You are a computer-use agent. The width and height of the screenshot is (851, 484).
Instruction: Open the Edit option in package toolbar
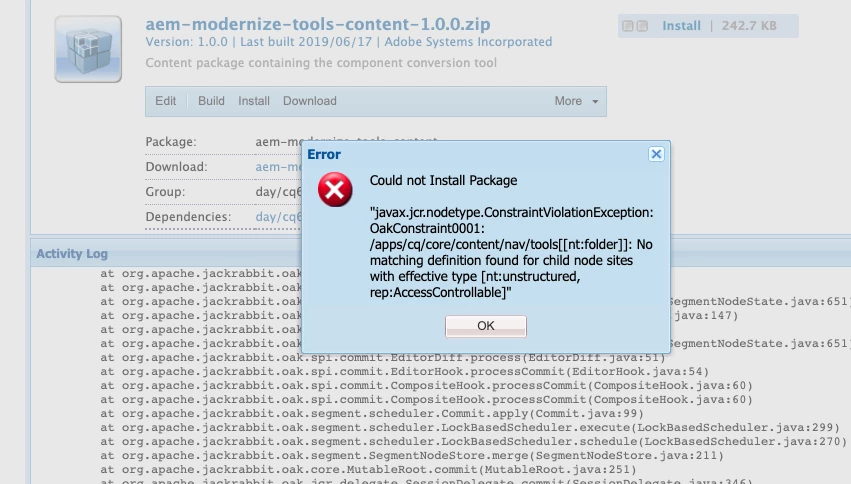pos(166,101)
